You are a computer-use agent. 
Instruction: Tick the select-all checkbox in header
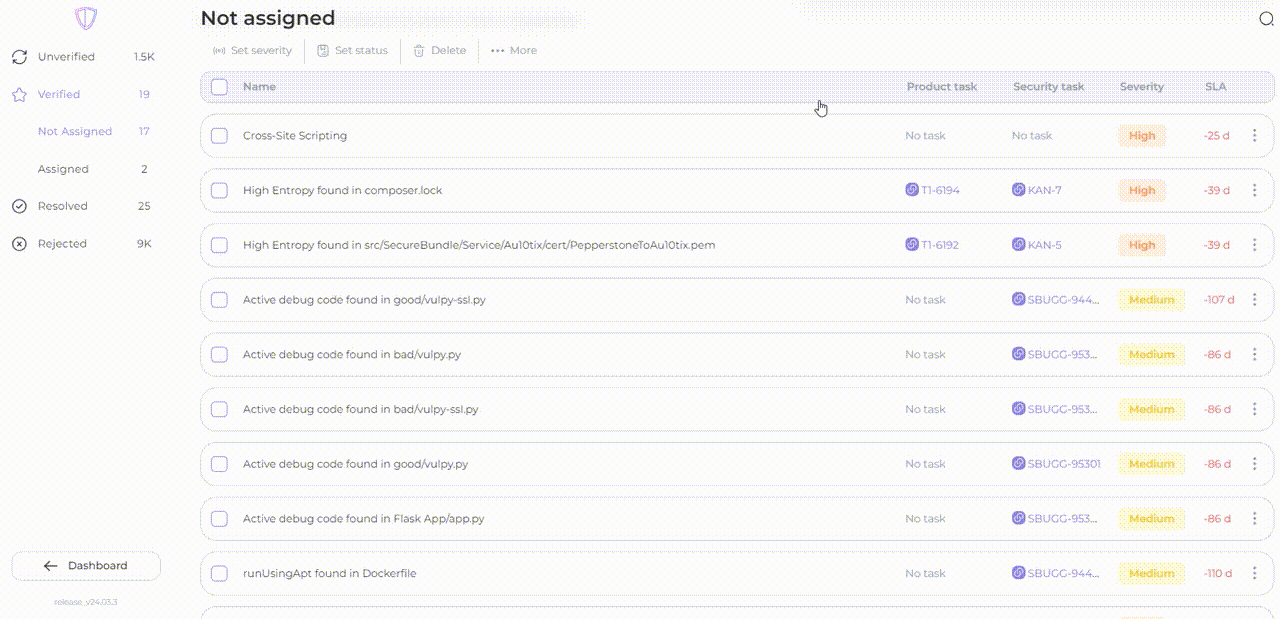point(220,87)
